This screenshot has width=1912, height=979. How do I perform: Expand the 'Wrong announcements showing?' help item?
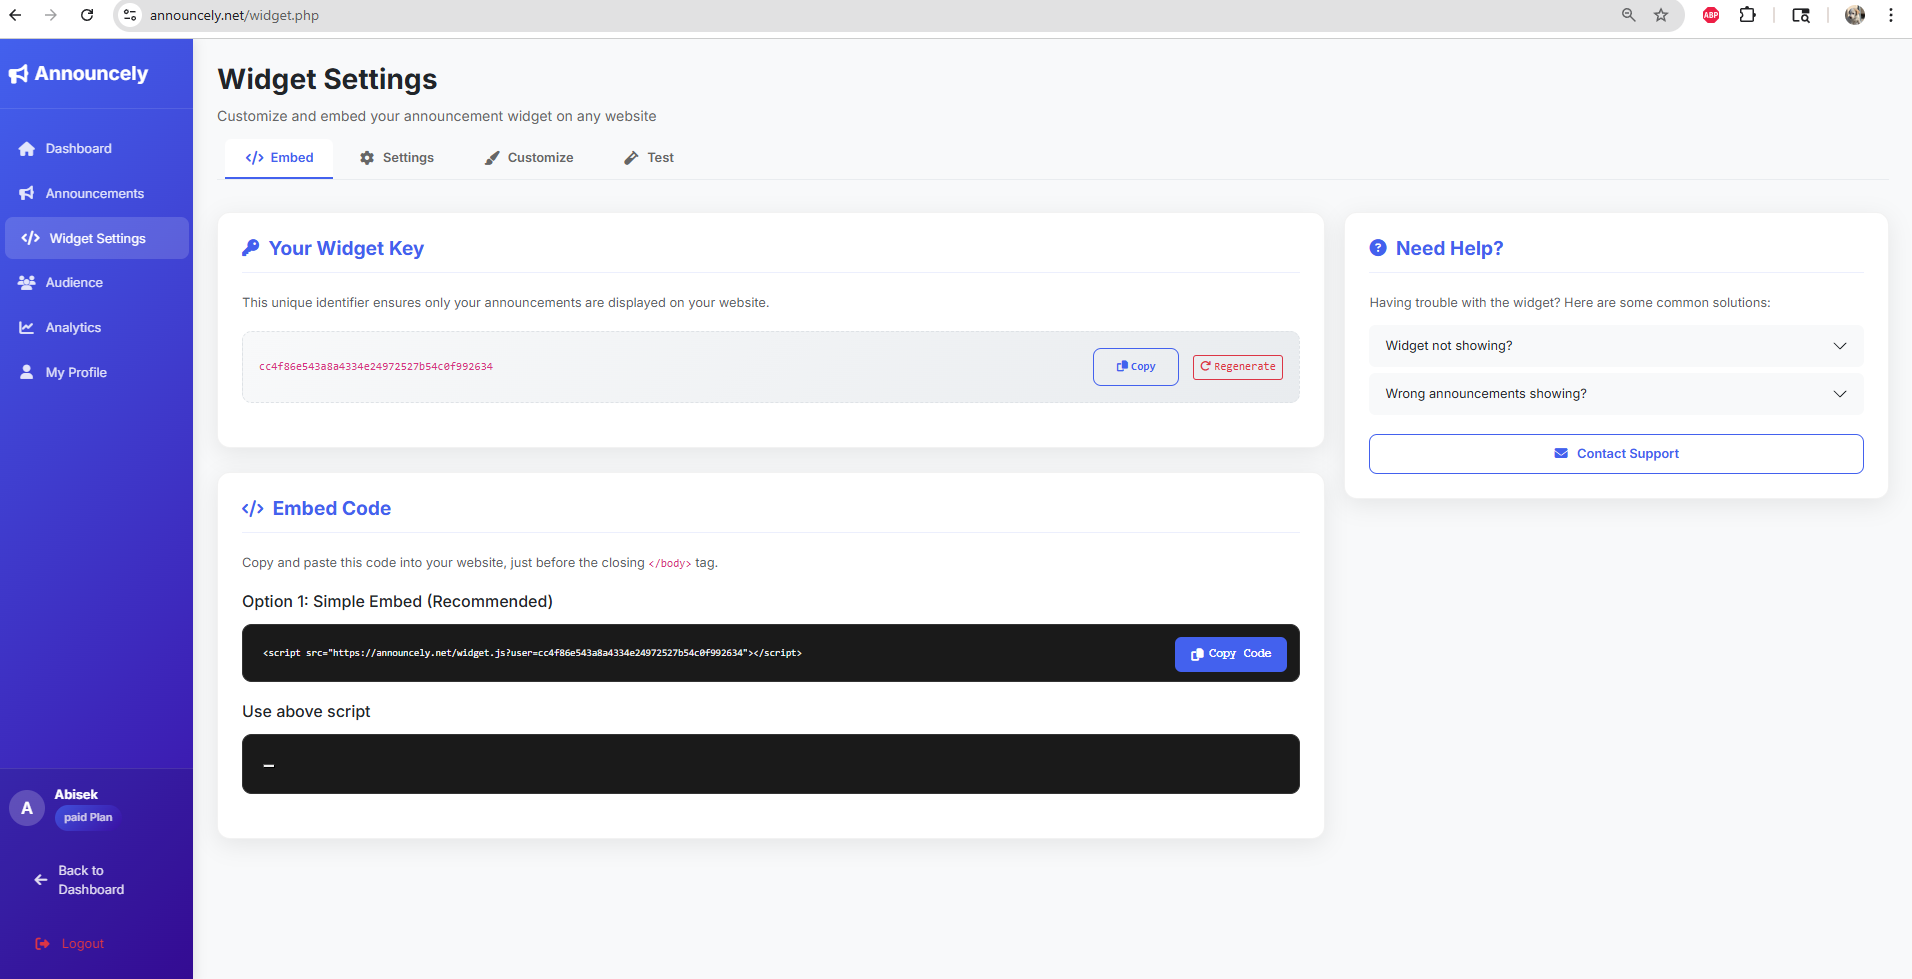[1616, 394]
